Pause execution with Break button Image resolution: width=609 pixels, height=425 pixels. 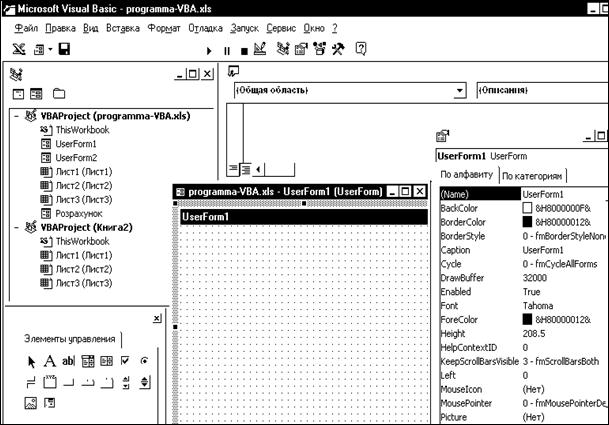coord(227,51)
